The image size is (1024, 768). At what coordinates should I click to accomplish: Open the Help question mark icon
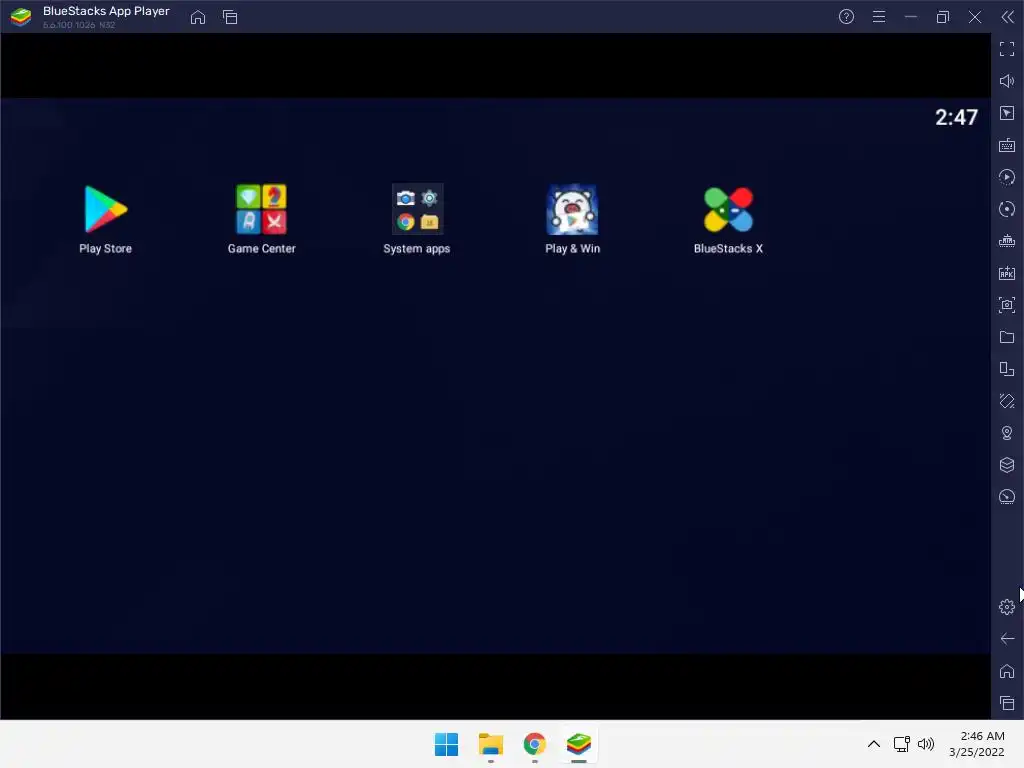click(846, 17)
